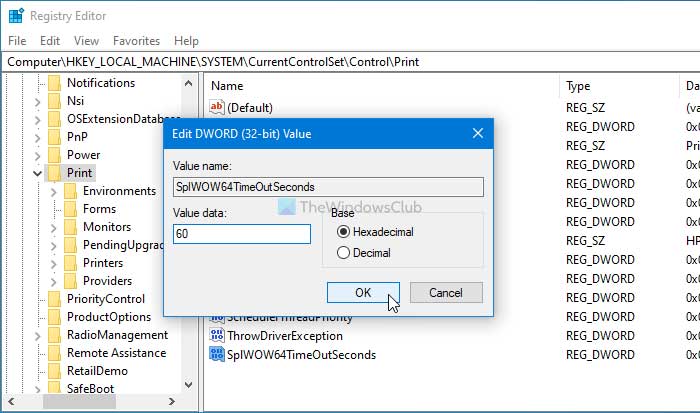Open the Favorites menu
Viewport: 700px width, 413px height.
pos(136,41)
